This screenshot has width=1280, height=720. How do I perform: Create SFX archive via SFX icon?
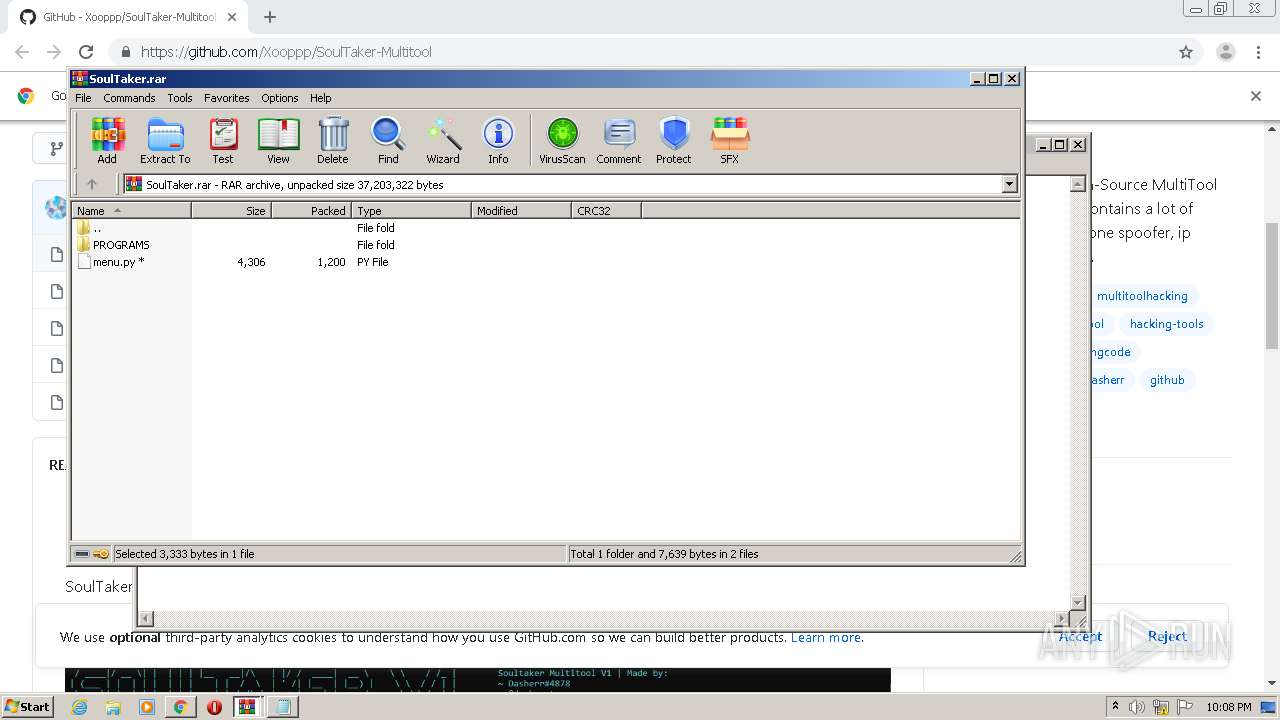coord(730,140)
